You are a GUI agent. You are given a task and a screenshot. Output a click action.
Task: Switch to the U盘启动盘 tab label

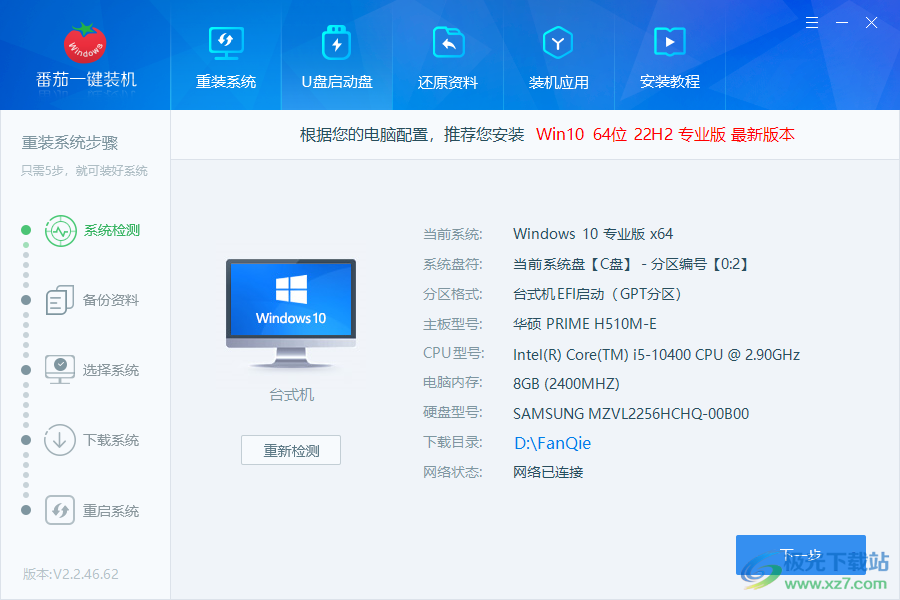pyautogui.click(x=337, y=82)
